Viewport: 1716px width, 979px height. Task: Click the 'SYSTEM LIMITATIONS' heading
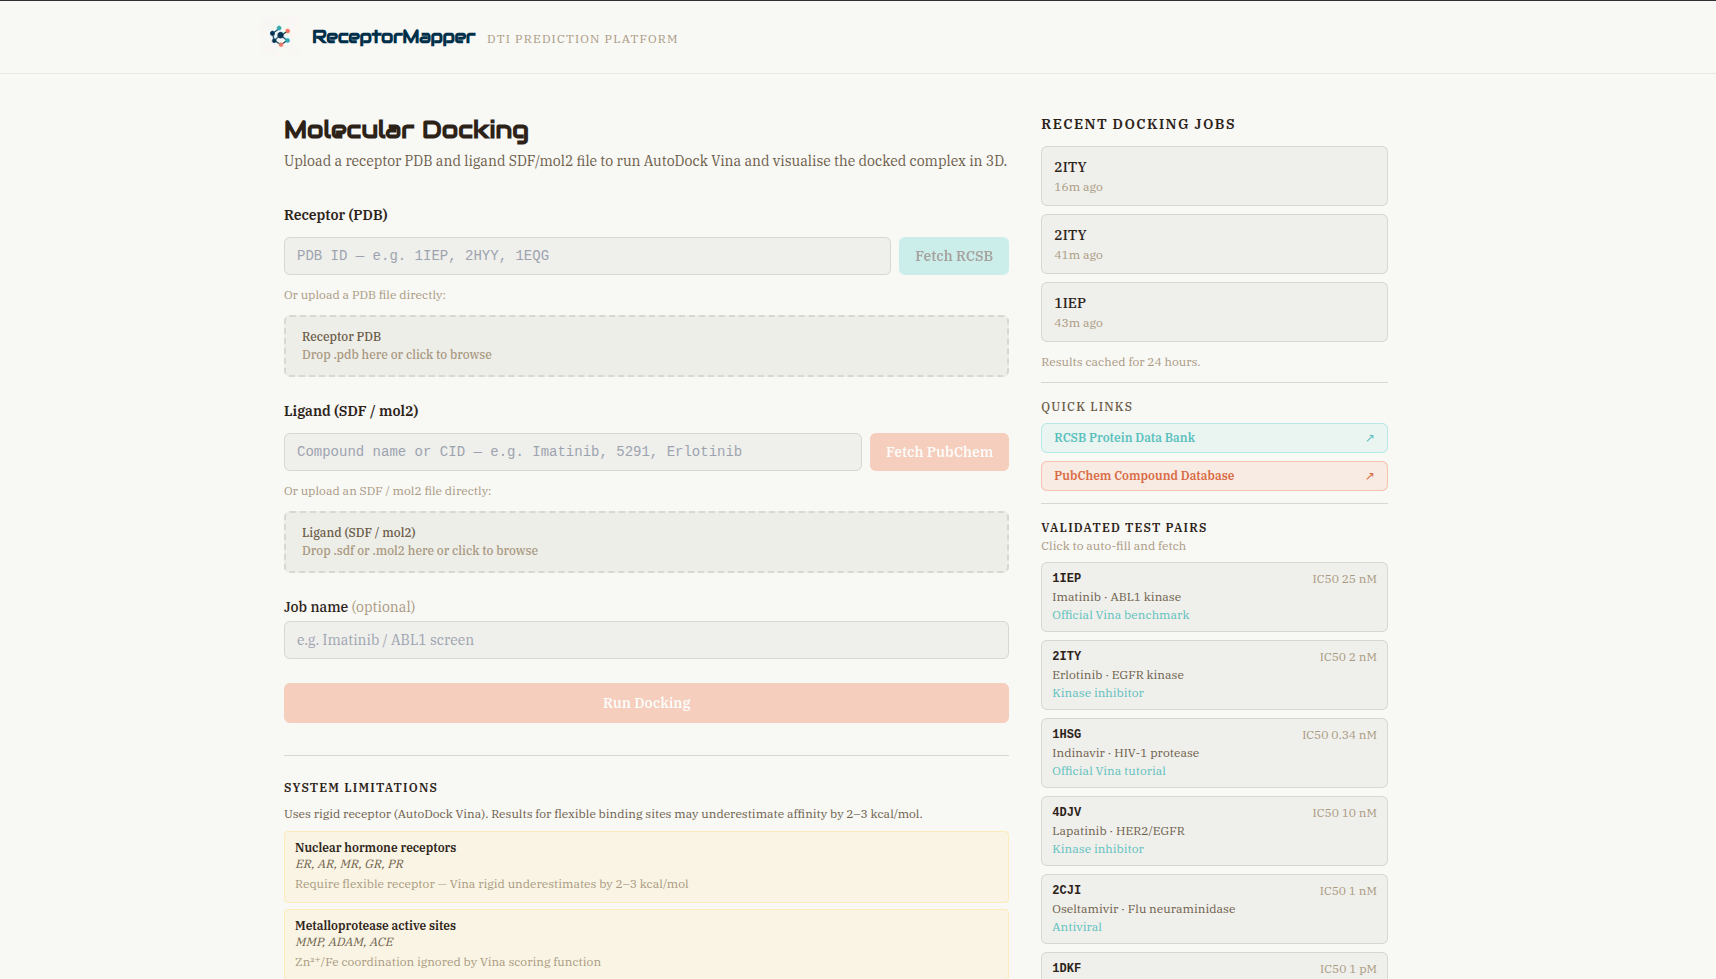(x=360, y=788)
